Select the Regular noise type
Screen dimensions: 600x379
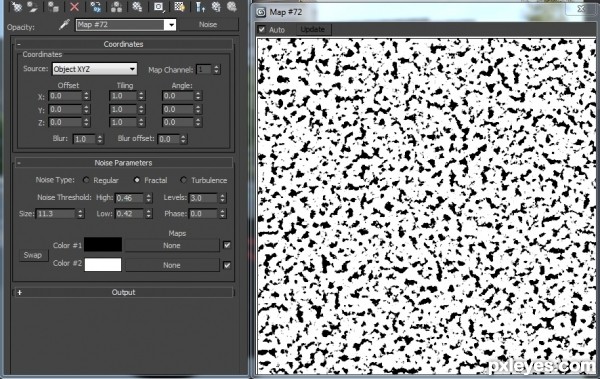(x=86, y=180)
